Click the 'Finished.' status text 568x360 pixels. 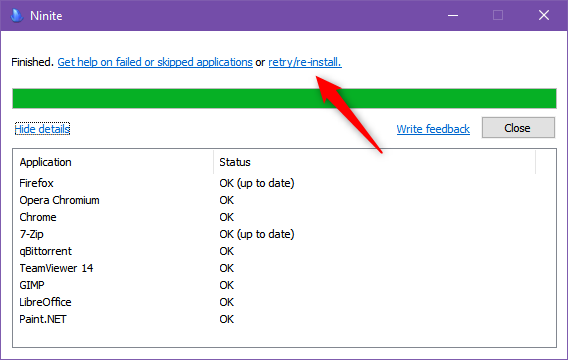[33, 62]
